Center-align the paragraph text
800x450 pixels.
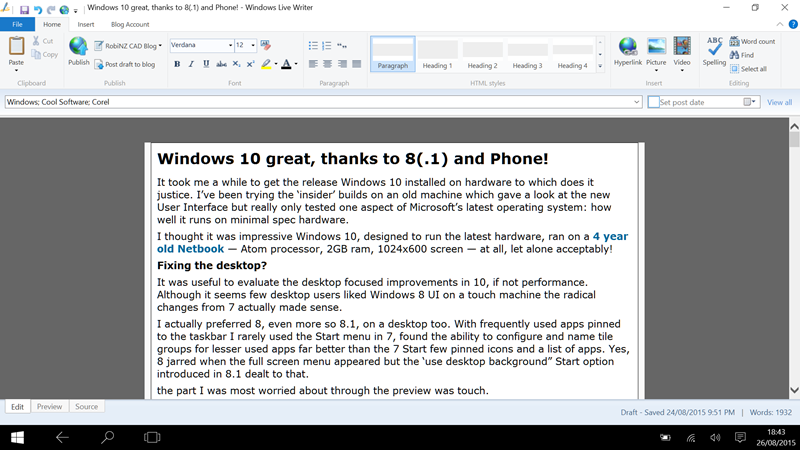coord(327,64)
